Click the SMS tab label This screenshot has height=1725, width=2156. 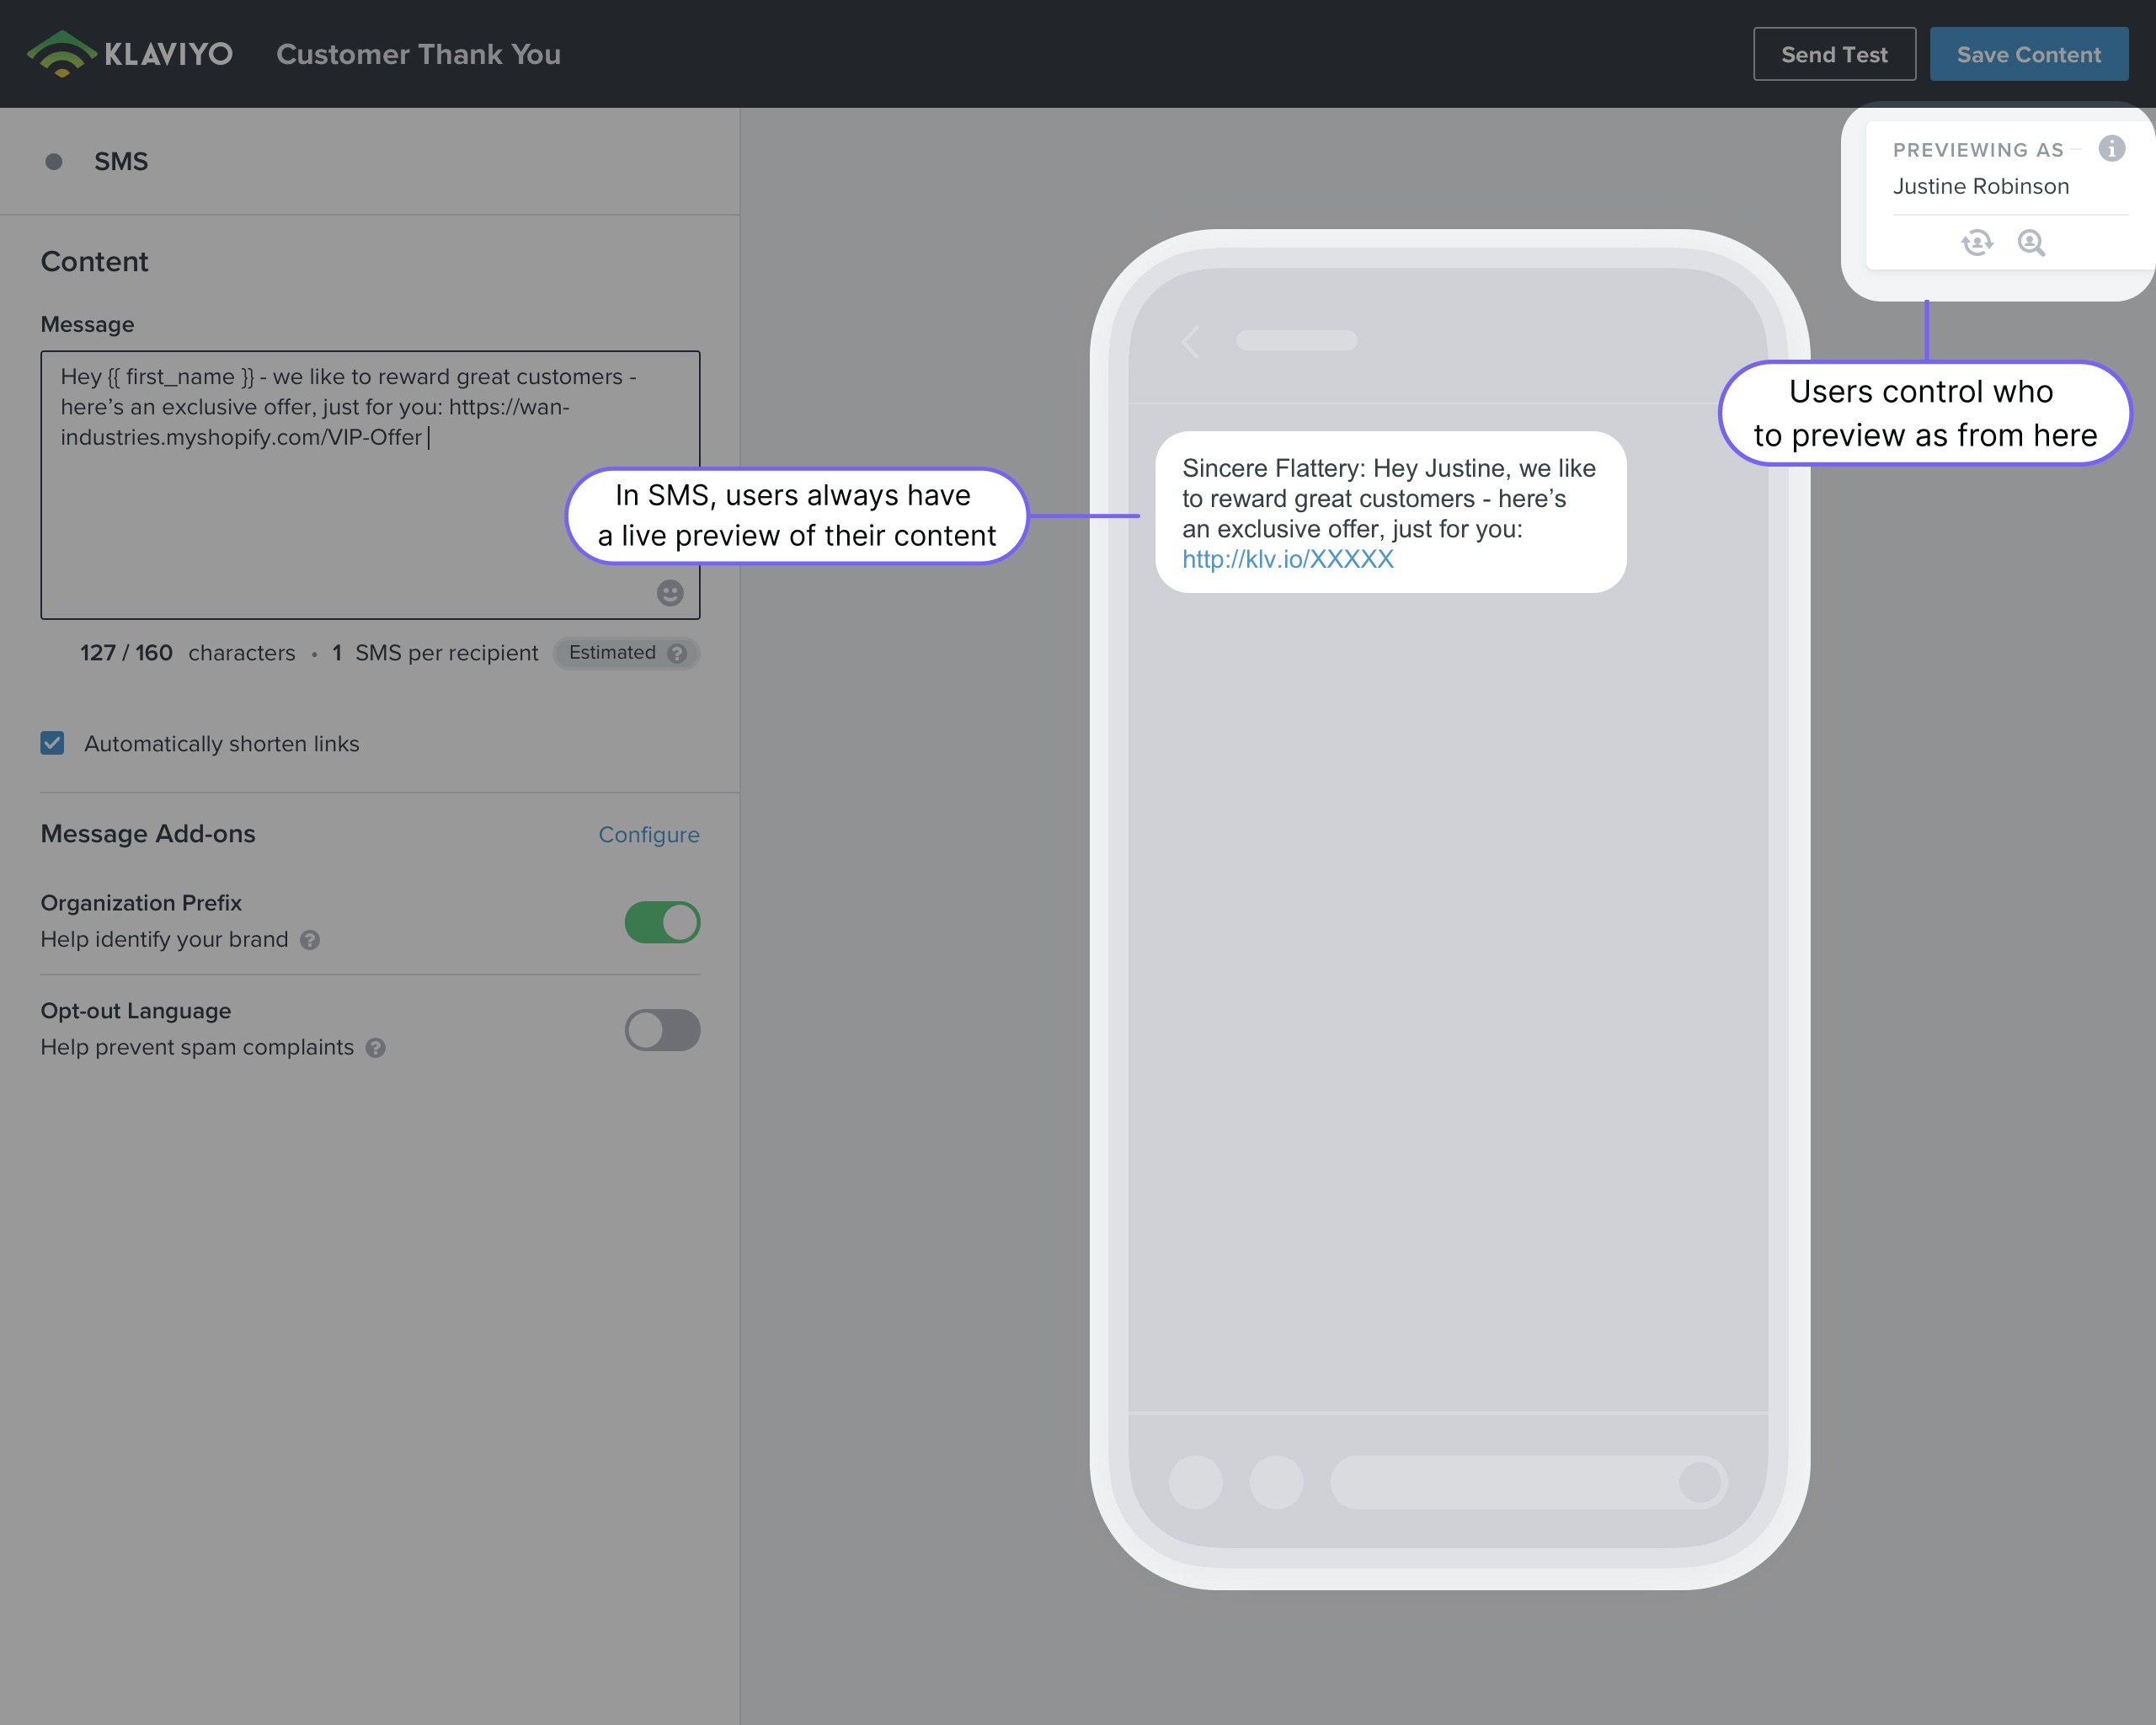120,160
